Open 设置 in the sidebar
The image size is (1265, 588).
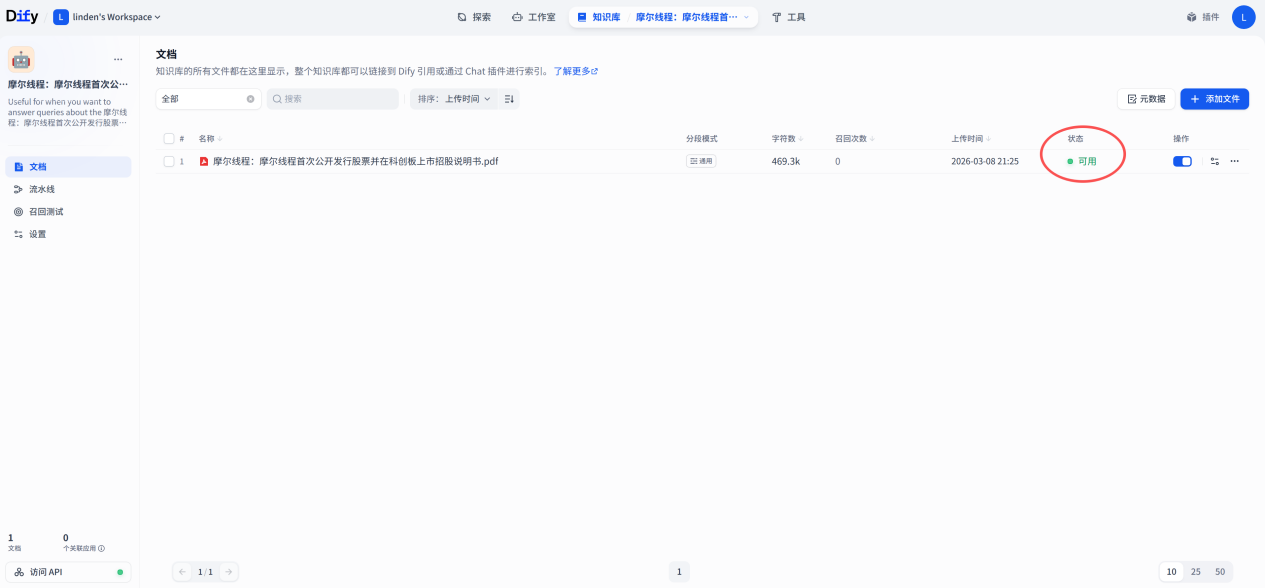click(x=68, y=234)
